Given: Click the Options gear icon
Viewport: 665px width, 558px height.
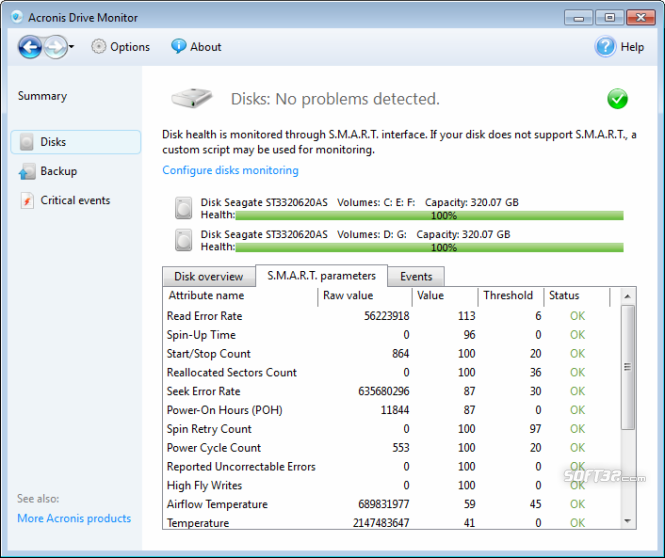Looking at the screenshot, I should click(98, 47).
